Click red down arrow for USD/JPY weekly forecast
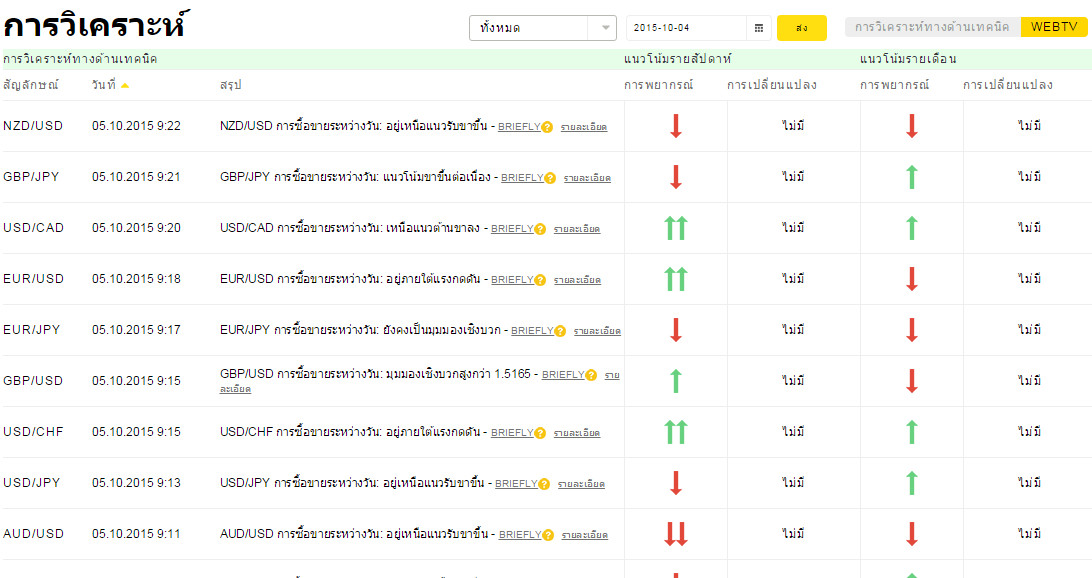The width and height of the screenshot is (1092, 578). (x=676, y=483)
